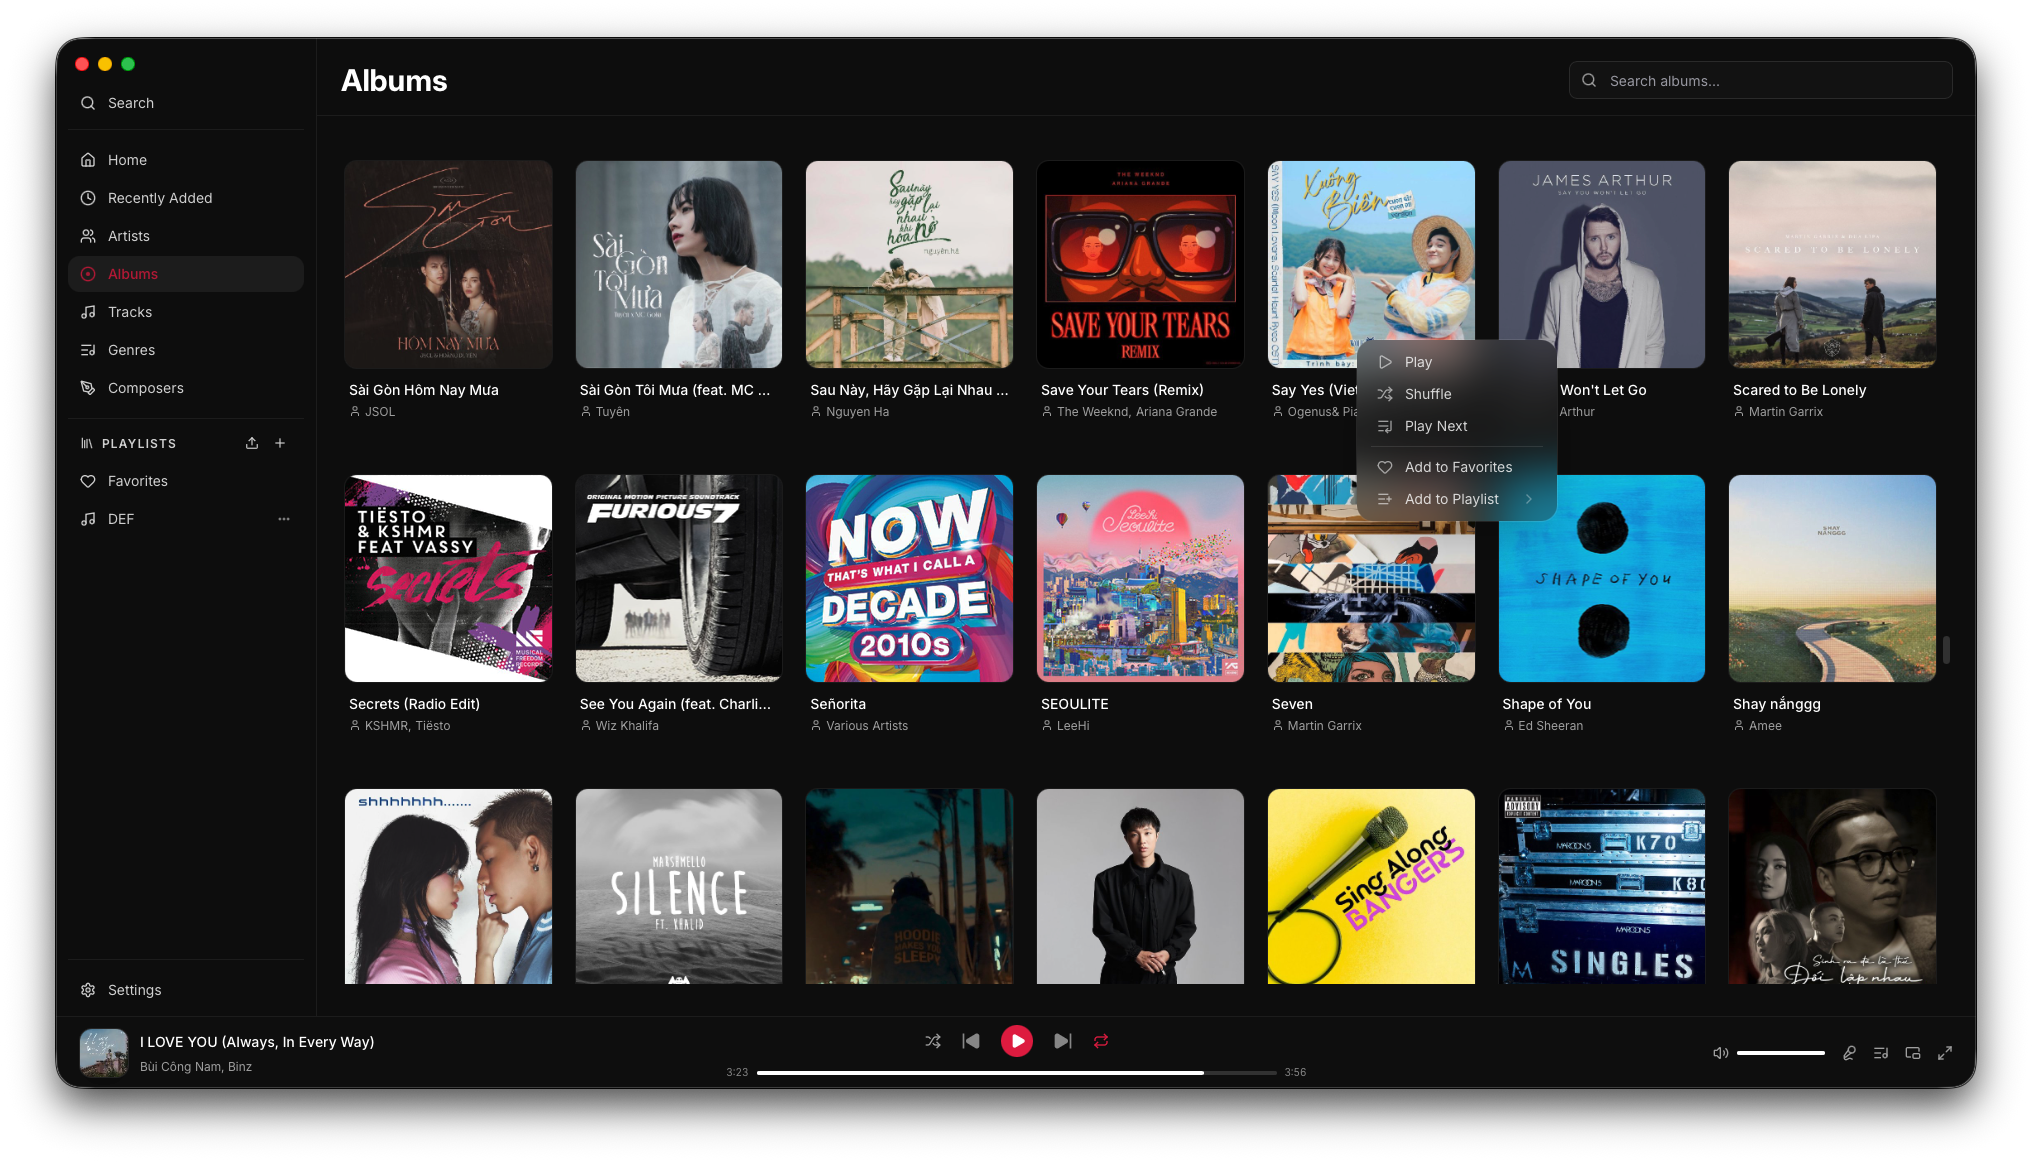Click artist The Weeknd, Ariana Grande
The height and width of the screenshot is (1162, 2032).
click(x=1137, y=412)
